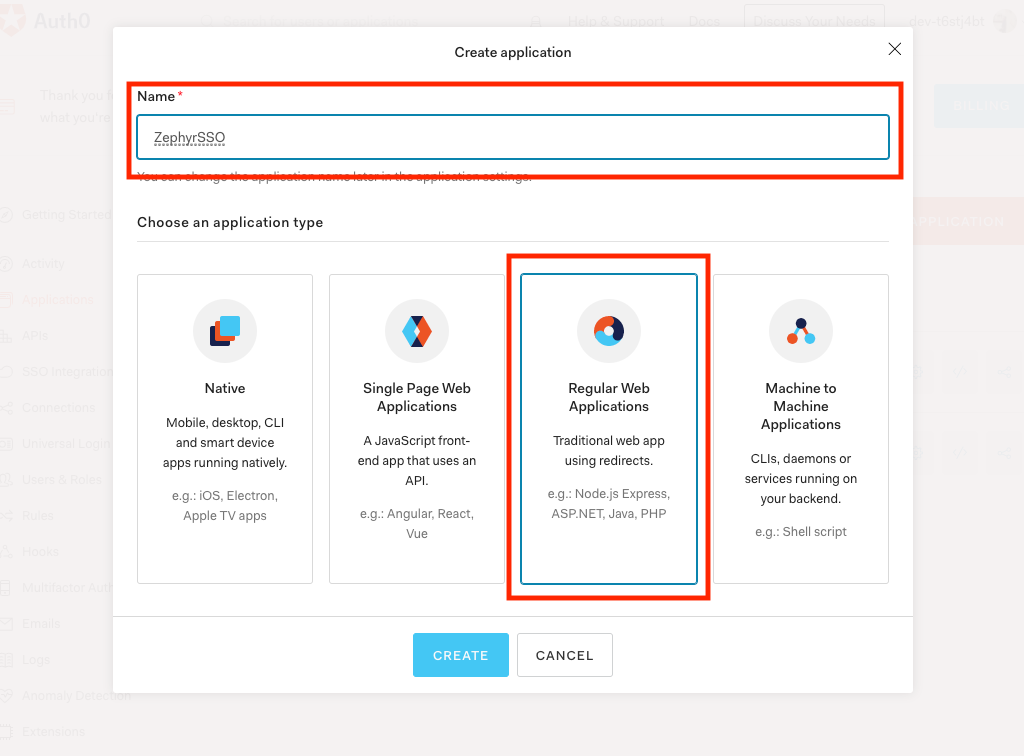Select the Native application type
Image resolution: width=1024 pixels, height=756 pixels.
pyautogui.click(x=224, y=428)
